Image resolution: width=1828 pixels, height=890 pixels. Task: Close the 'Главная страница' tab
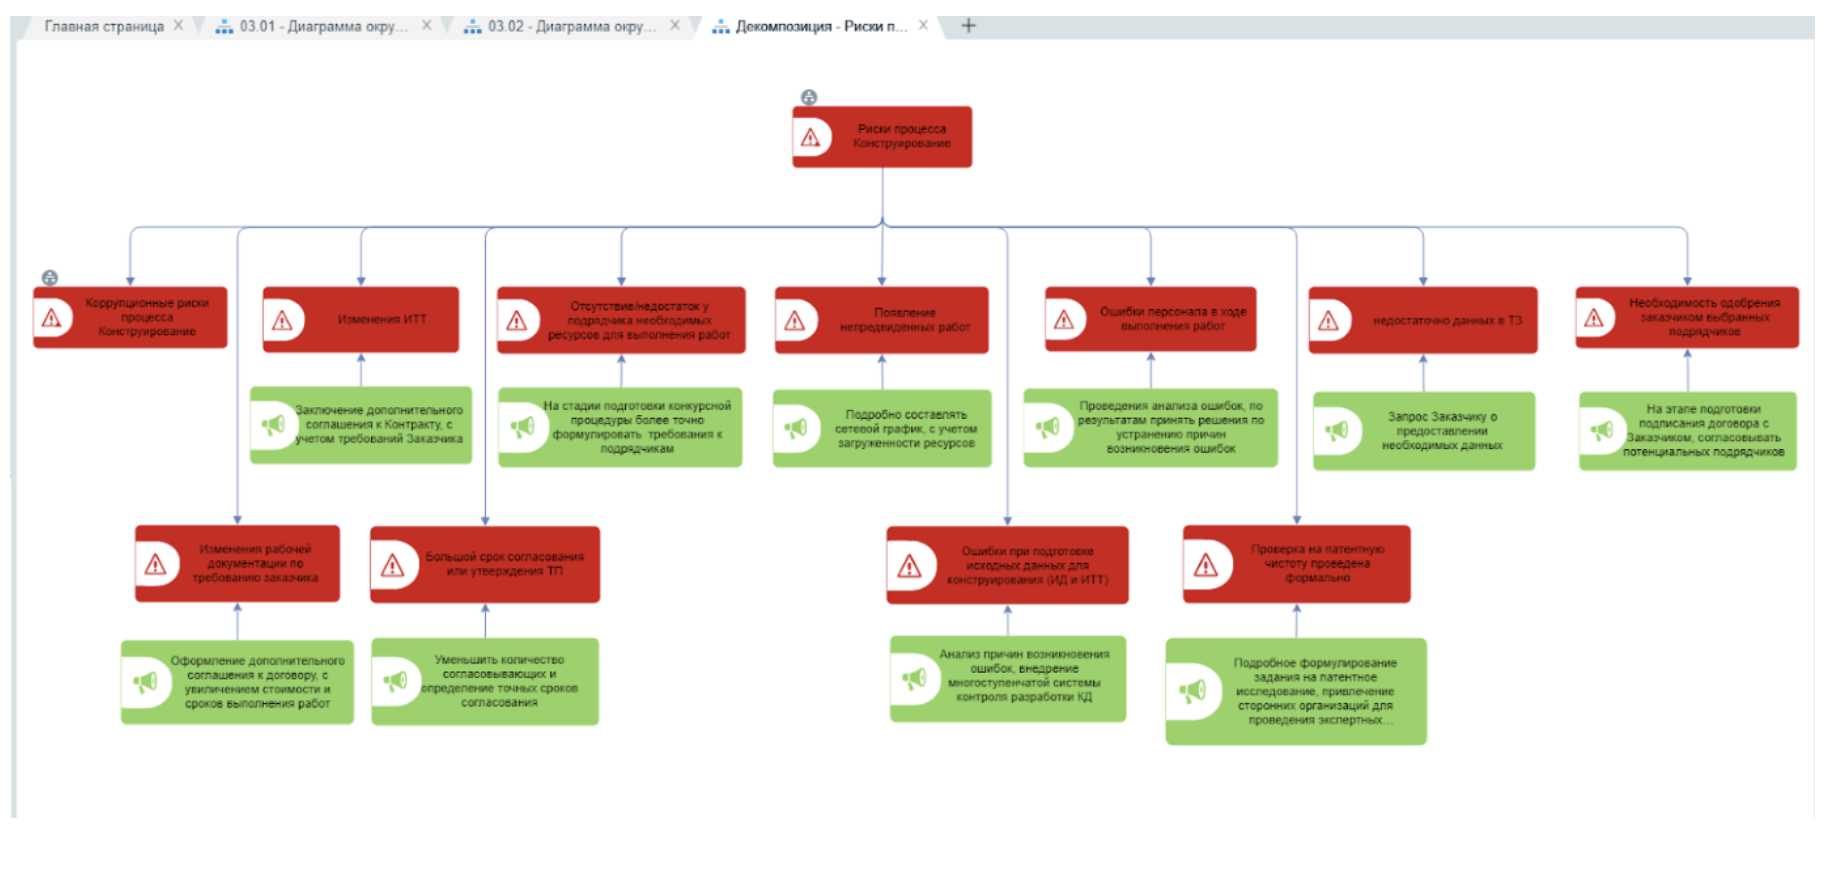[x=178, y=26]
